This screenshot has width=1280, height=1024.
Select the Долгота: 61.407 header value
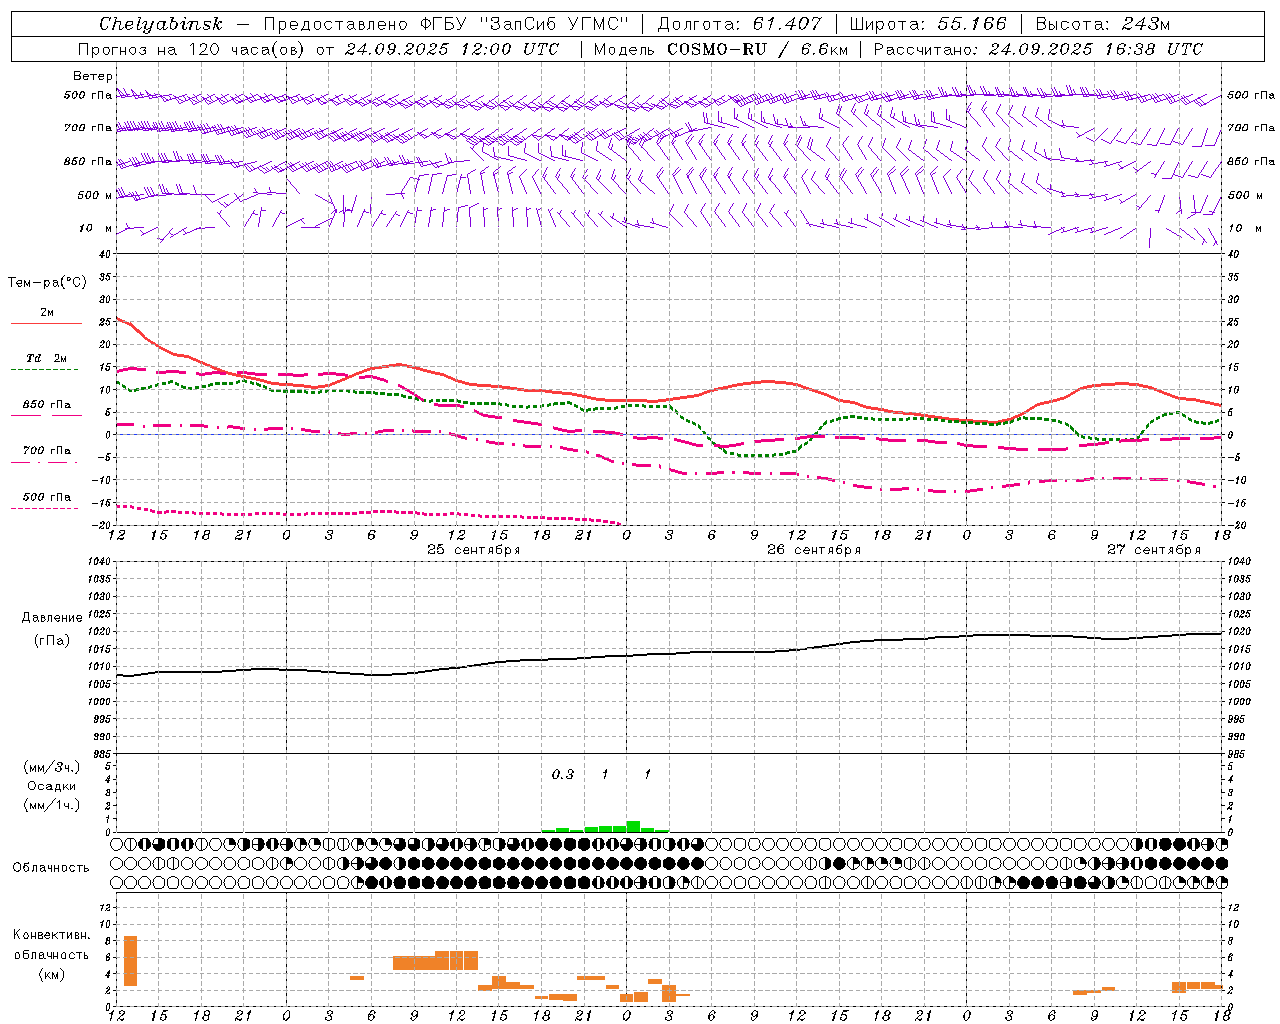point(740,24)
